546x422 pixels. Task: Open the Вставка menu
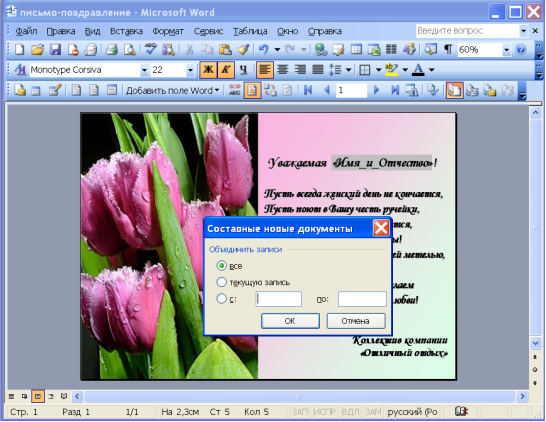tap(126, 31)
